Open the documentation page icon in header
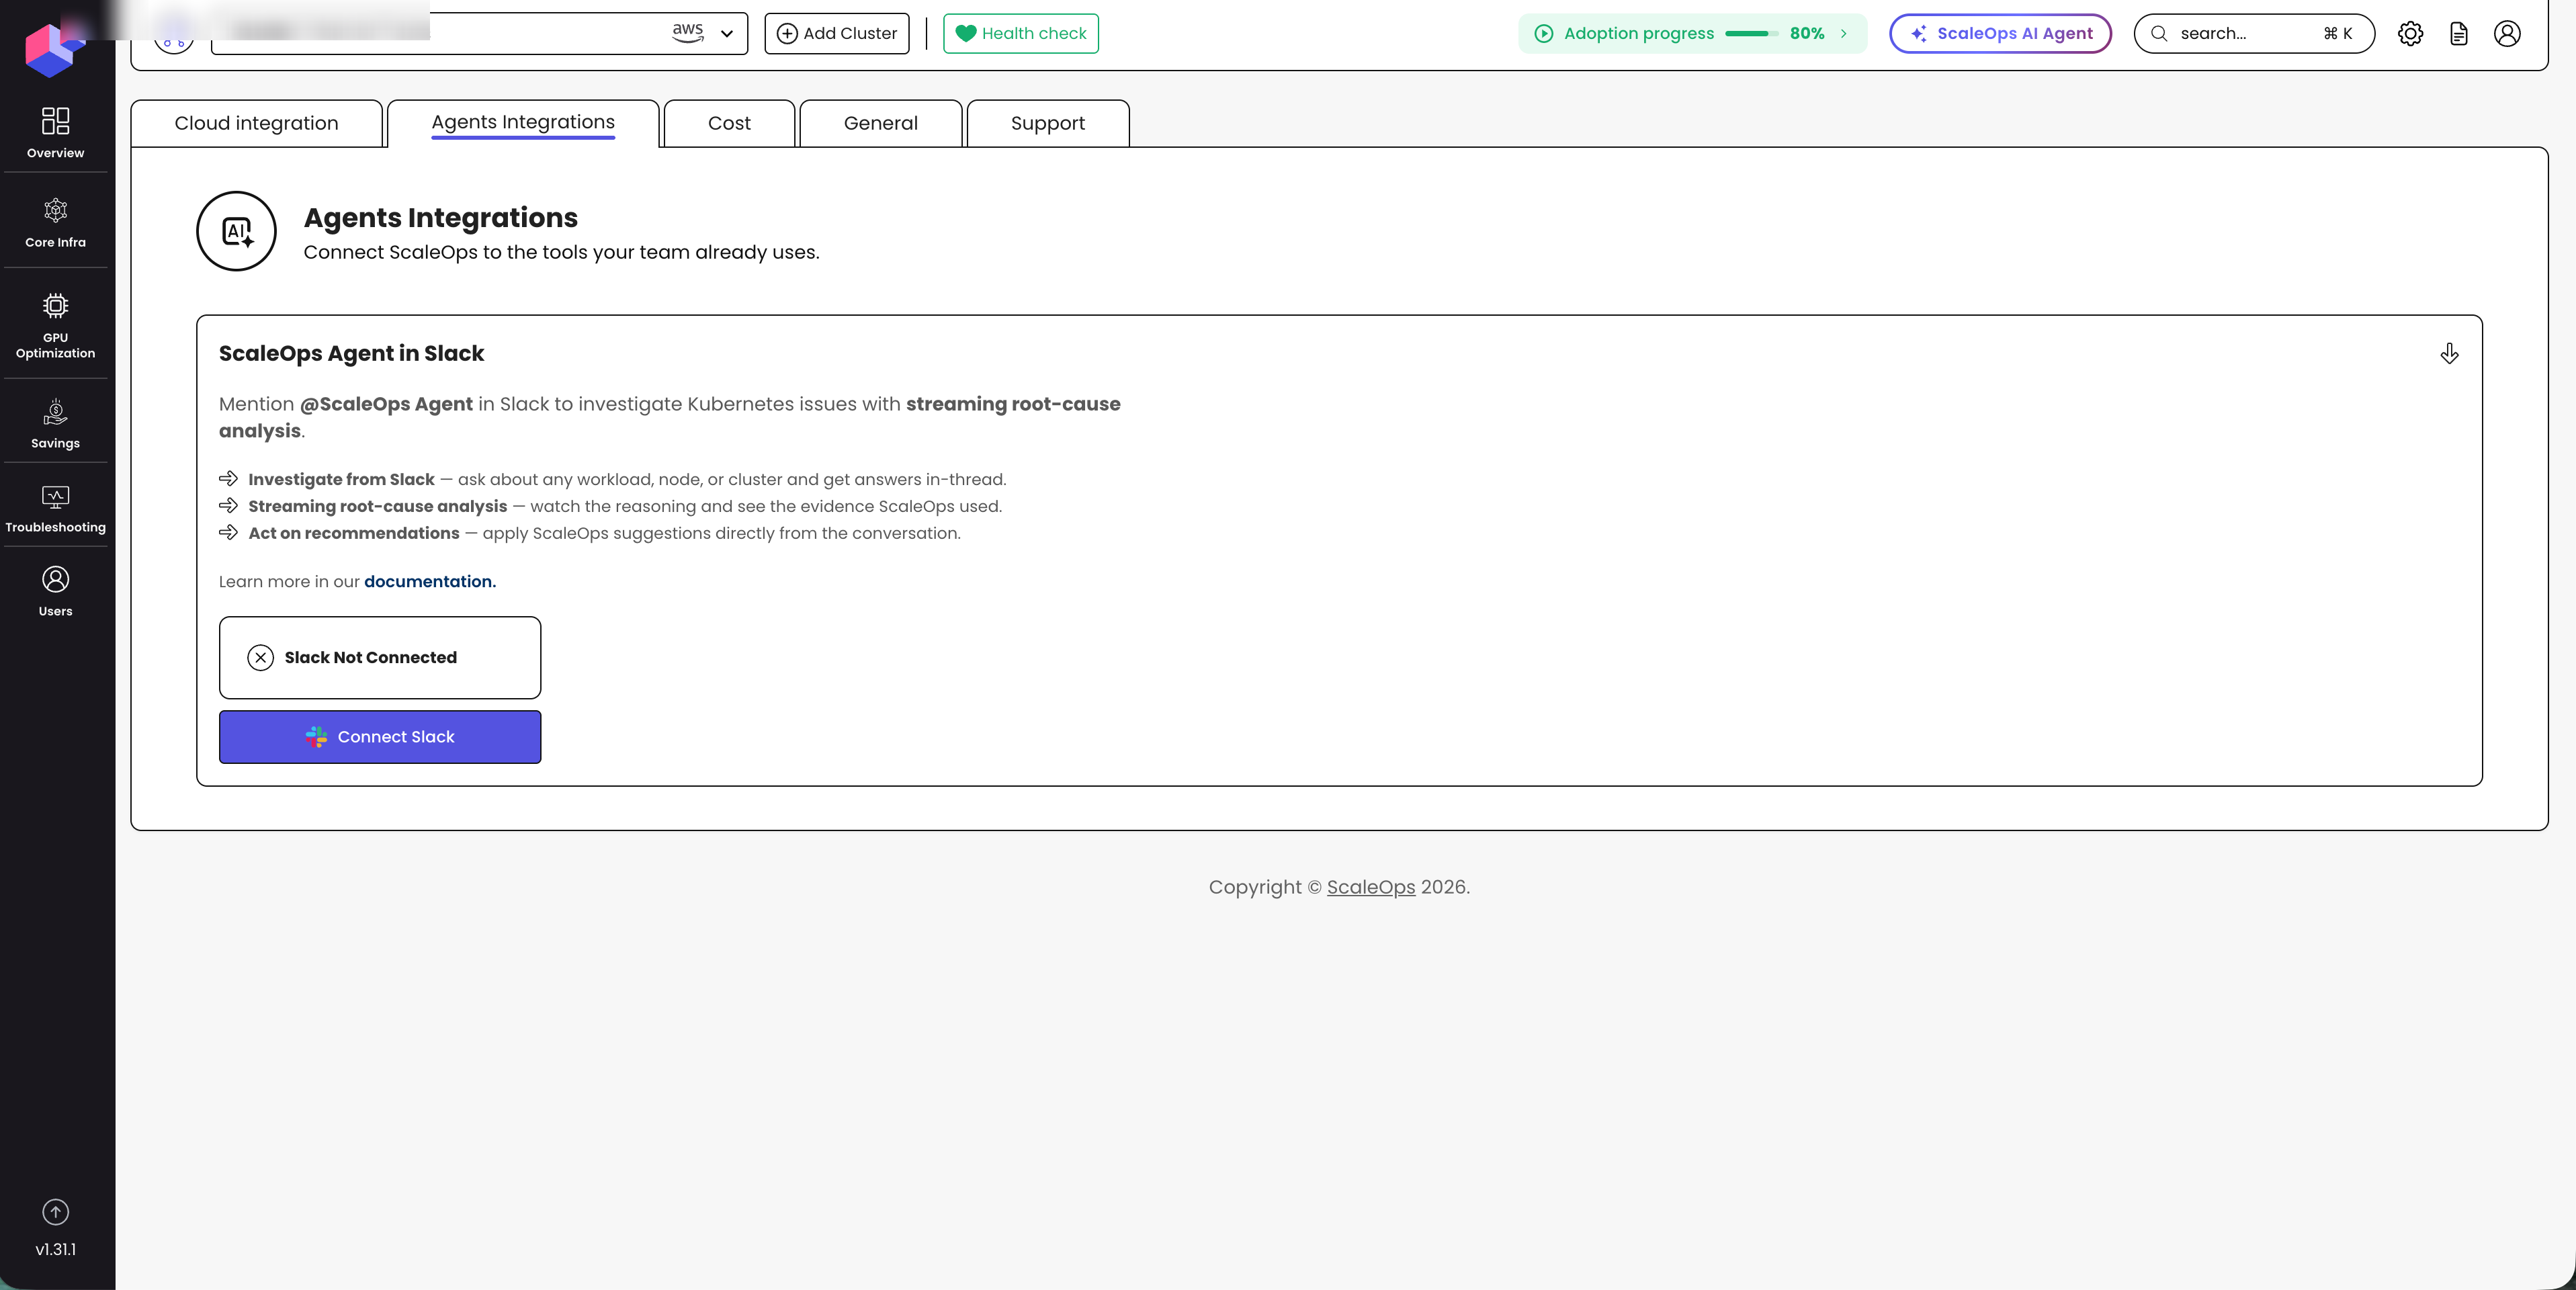This screenshot has width=2576, height=1290. pyautogui.click(x=2458, y=34)
